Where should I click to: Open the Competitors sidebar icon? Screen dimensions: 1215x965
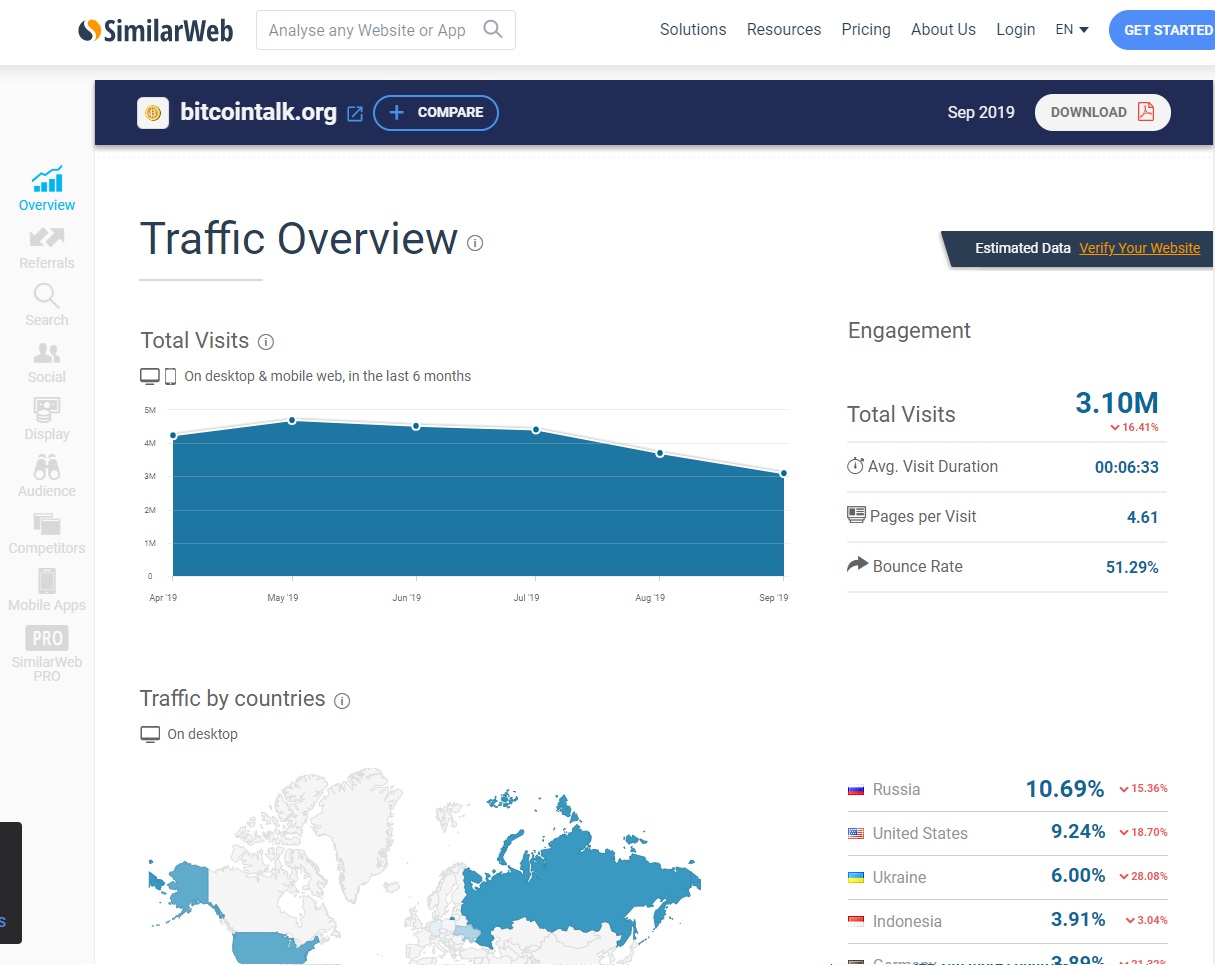click(x=47, y=524)
